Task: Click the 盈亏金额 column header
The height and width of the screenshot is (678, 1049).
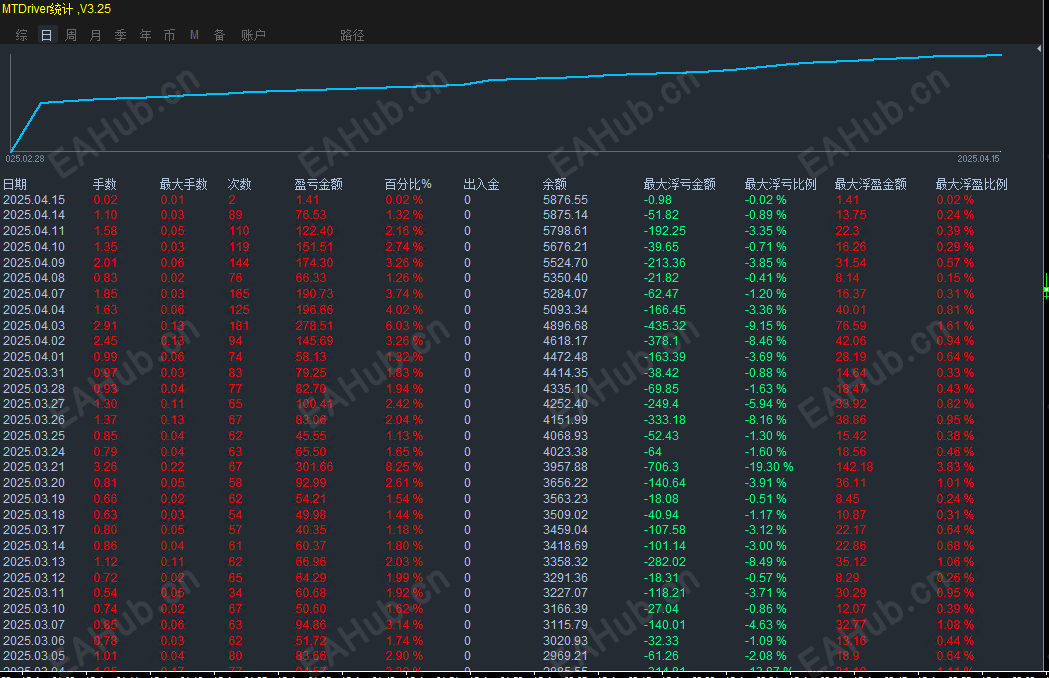Action: tap(318, 184)
